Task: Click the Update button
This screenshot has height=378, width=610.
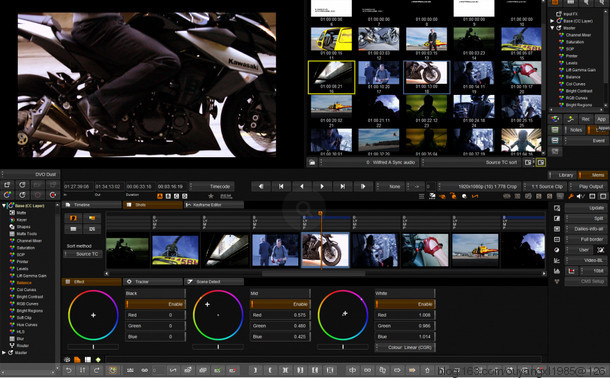Action: click(x=585, y=208)
